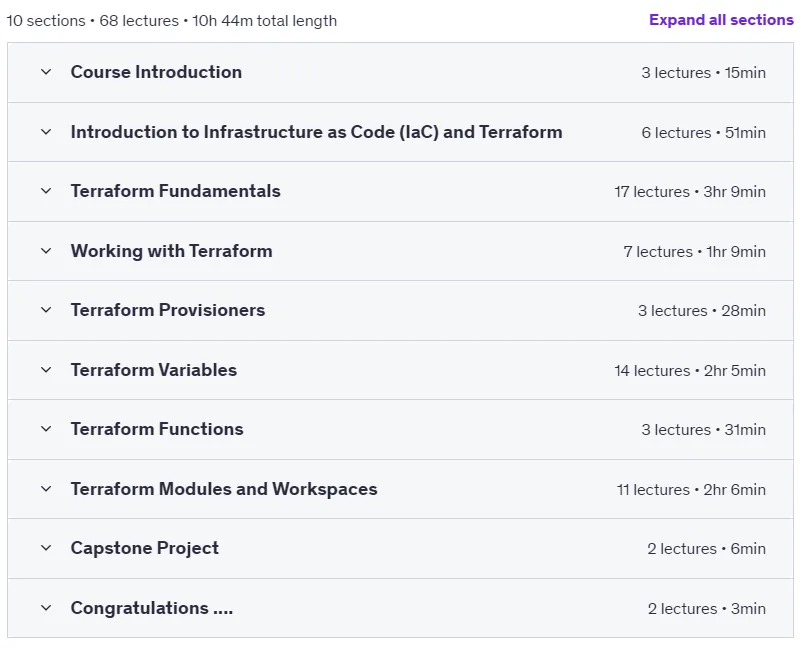Click the 10 sections course summary text
801x649 pixels.
point(172,21)
